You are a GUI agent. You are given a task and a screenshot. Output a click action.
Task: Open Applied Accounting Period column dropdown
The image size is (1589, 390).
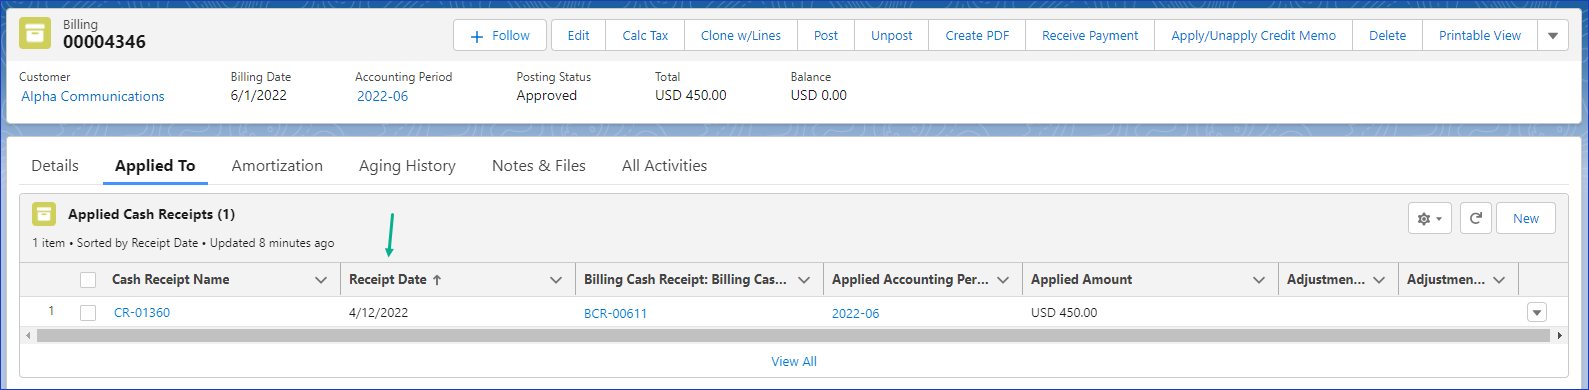[x=1003, y=280]
